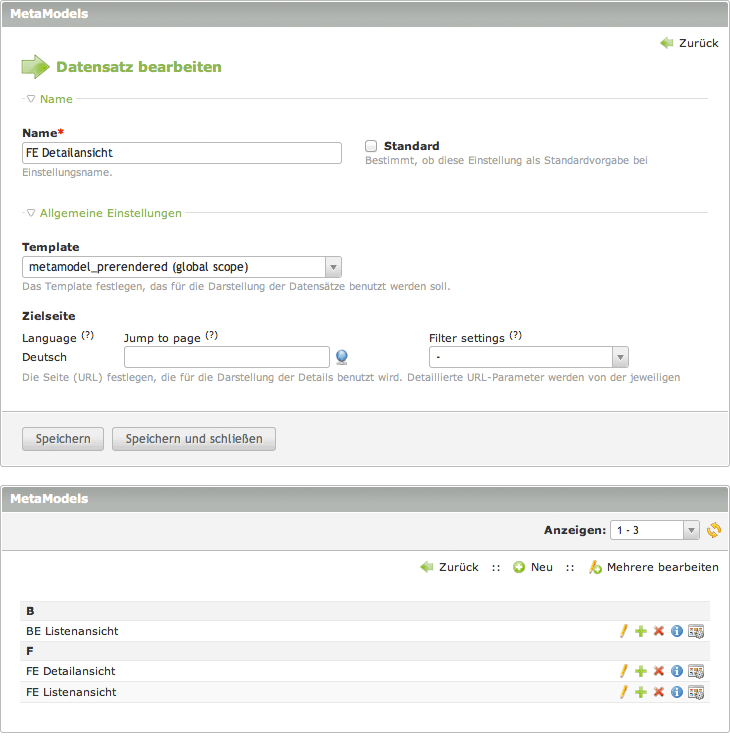The image size is (730, 743).
Task: Delete FE Listenansicht with the red X icon
Action: pyautogui.click(x=658, y=692)
